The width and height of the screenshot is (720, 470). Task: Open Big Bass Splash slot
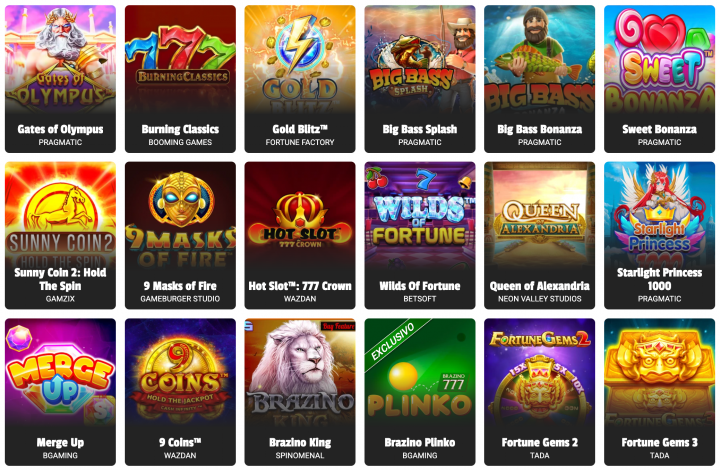click(420, 78)
